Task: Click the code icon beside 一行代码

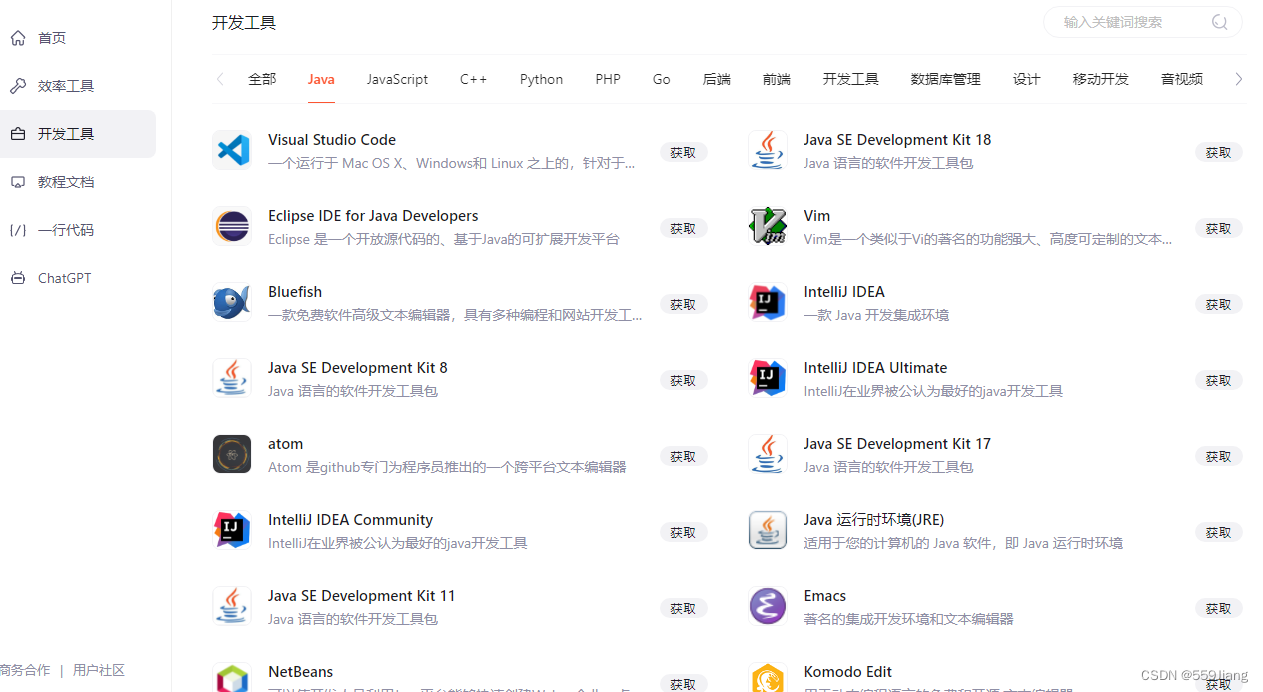Action: (18, 230)
